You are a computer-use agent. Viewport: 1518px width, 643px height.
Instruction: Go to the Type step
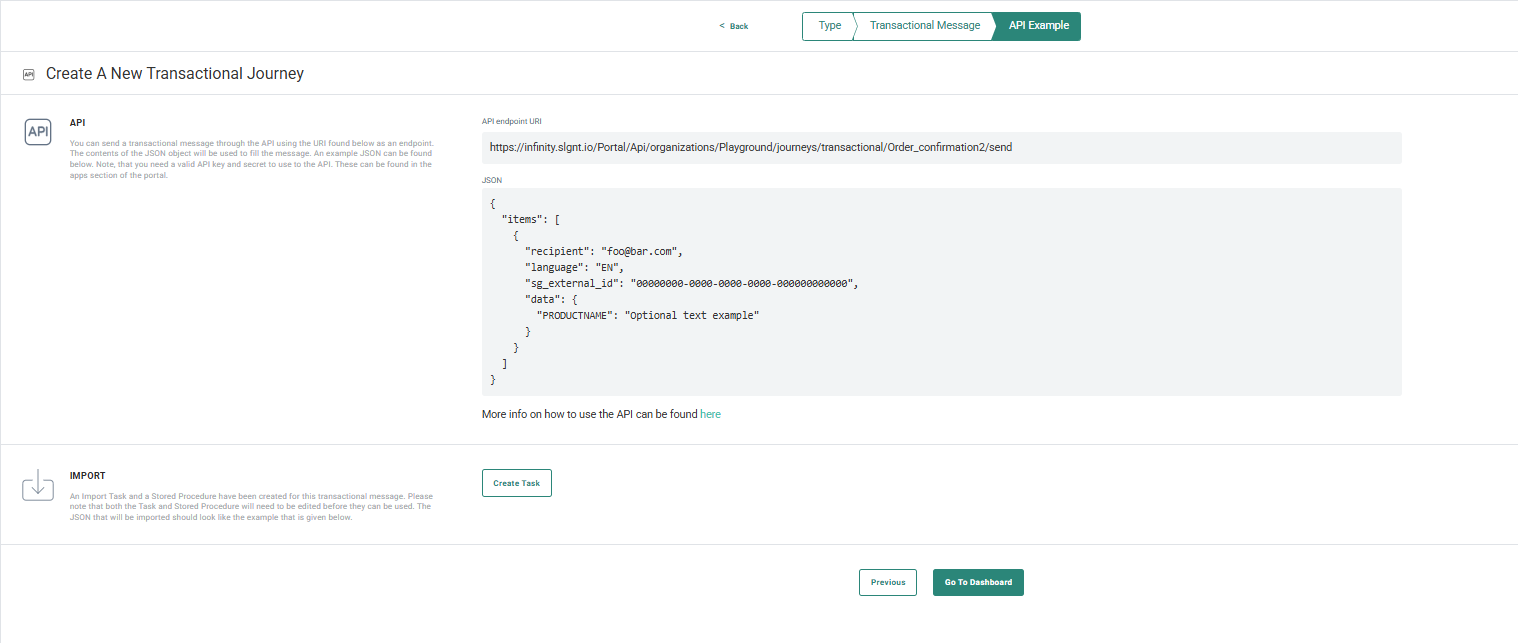[829, 26]
